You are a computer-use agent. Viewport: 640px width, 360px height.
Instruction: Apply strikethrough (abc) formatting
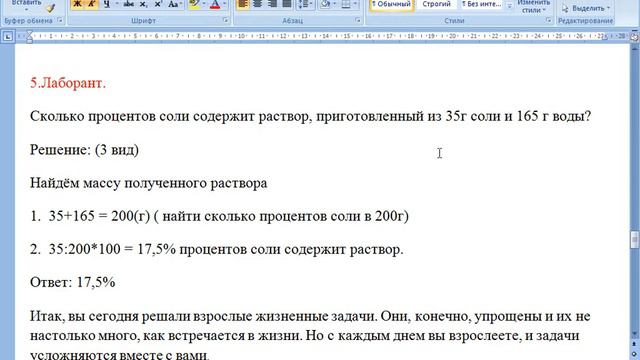(x=129, y=4)
